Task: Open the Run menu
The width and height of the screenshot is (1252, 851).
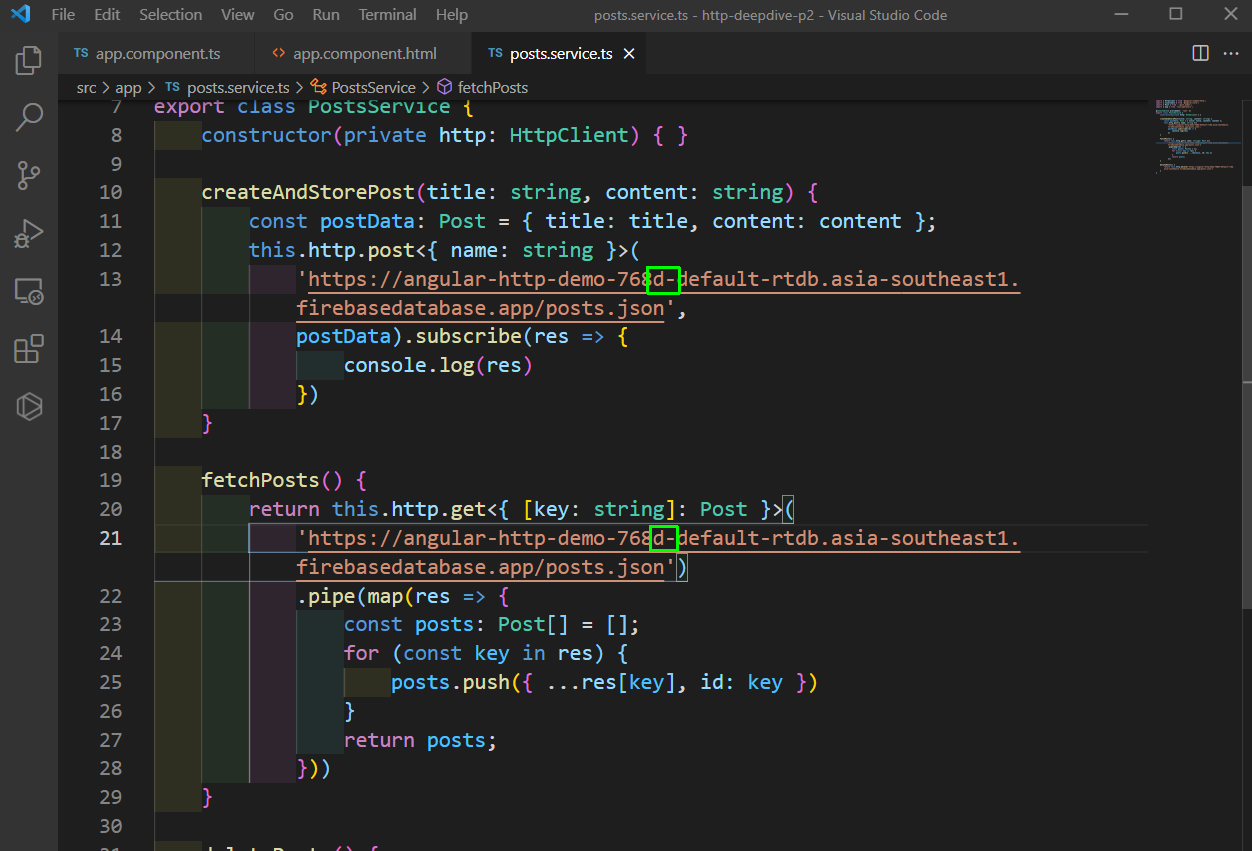Action: [x=326, y=15]
